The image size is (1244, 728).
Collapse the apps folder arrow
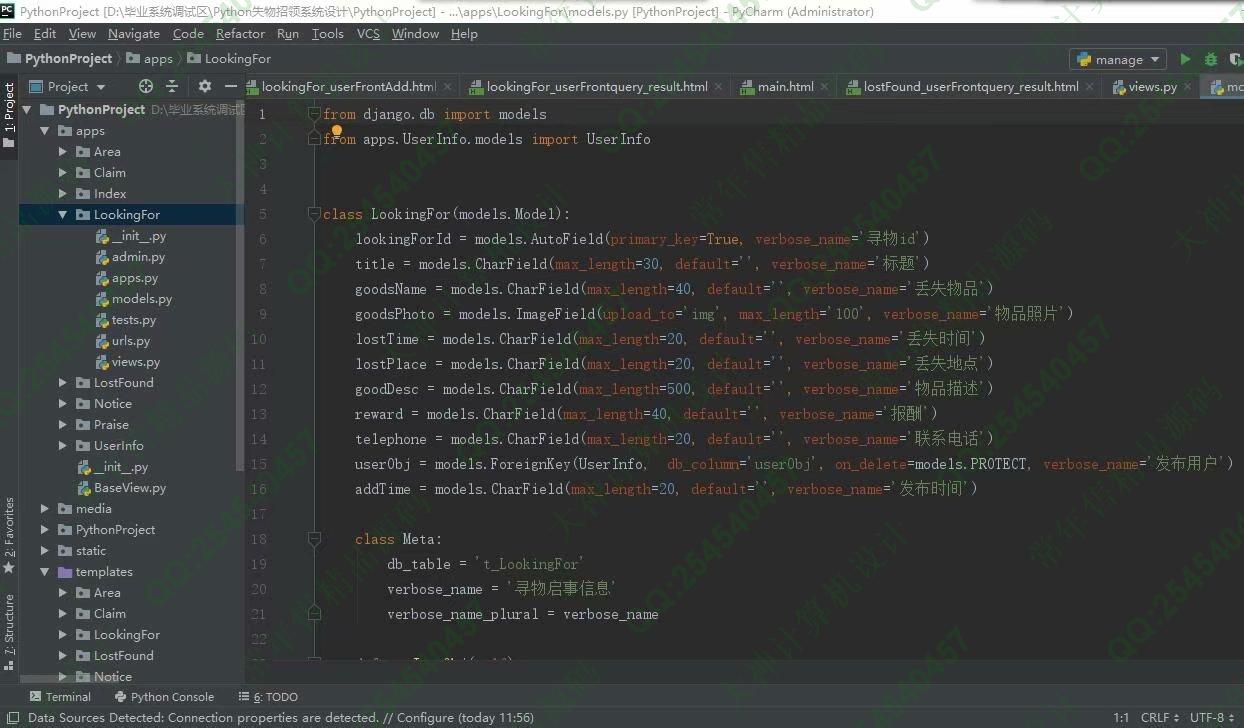coord(44,131)
